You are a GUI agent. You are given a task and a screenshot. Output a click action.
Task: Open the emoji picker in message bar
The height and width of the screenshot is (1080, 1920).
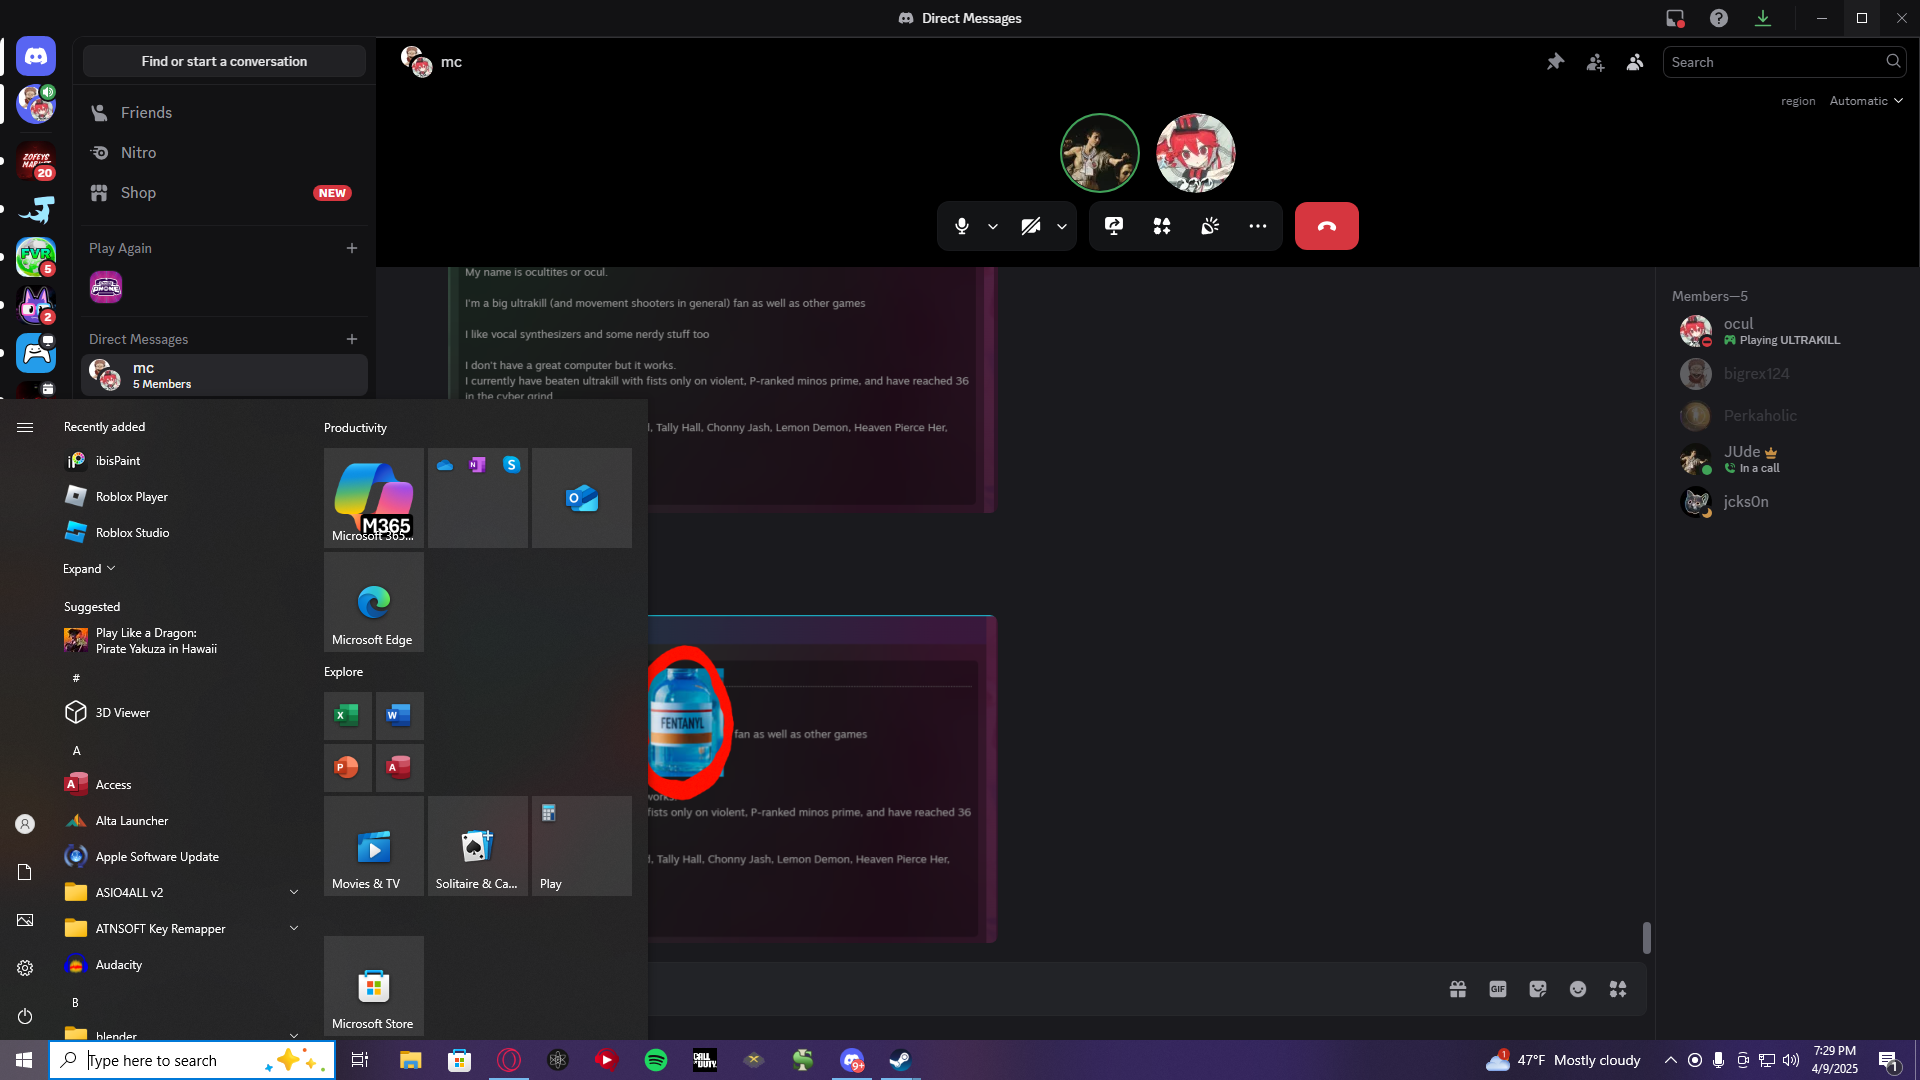click(1577, 989)
